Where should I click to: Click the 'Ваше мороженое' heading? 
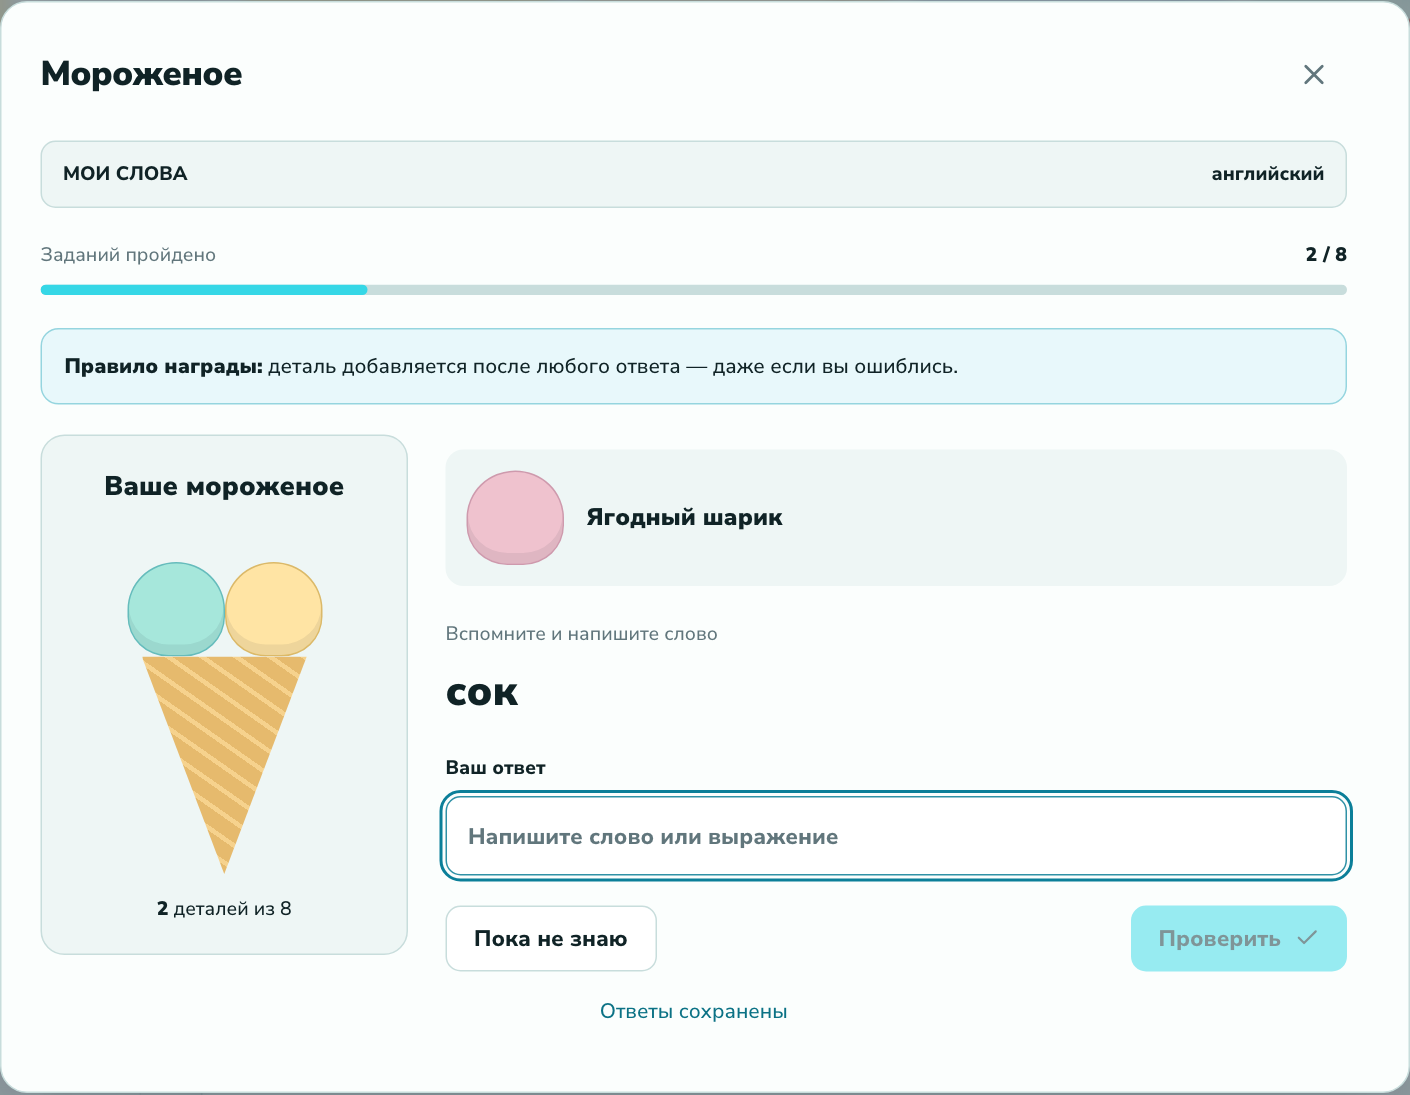224,487
